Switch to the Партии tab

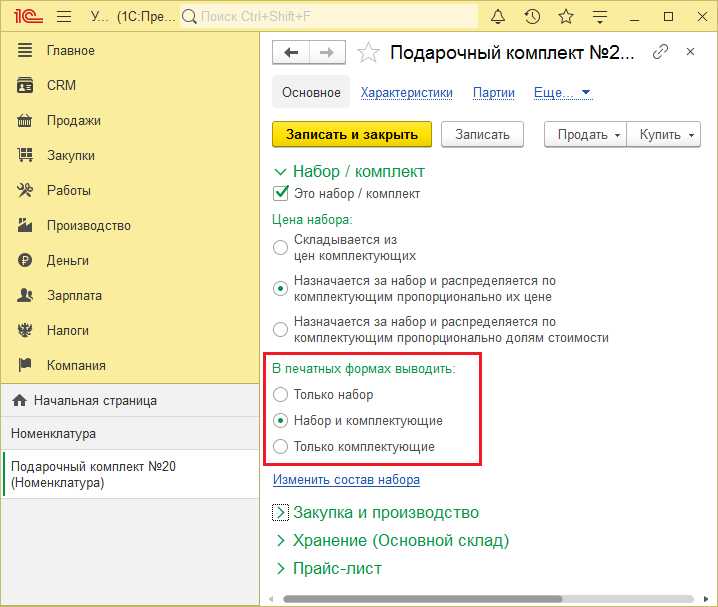coord(494,93)
